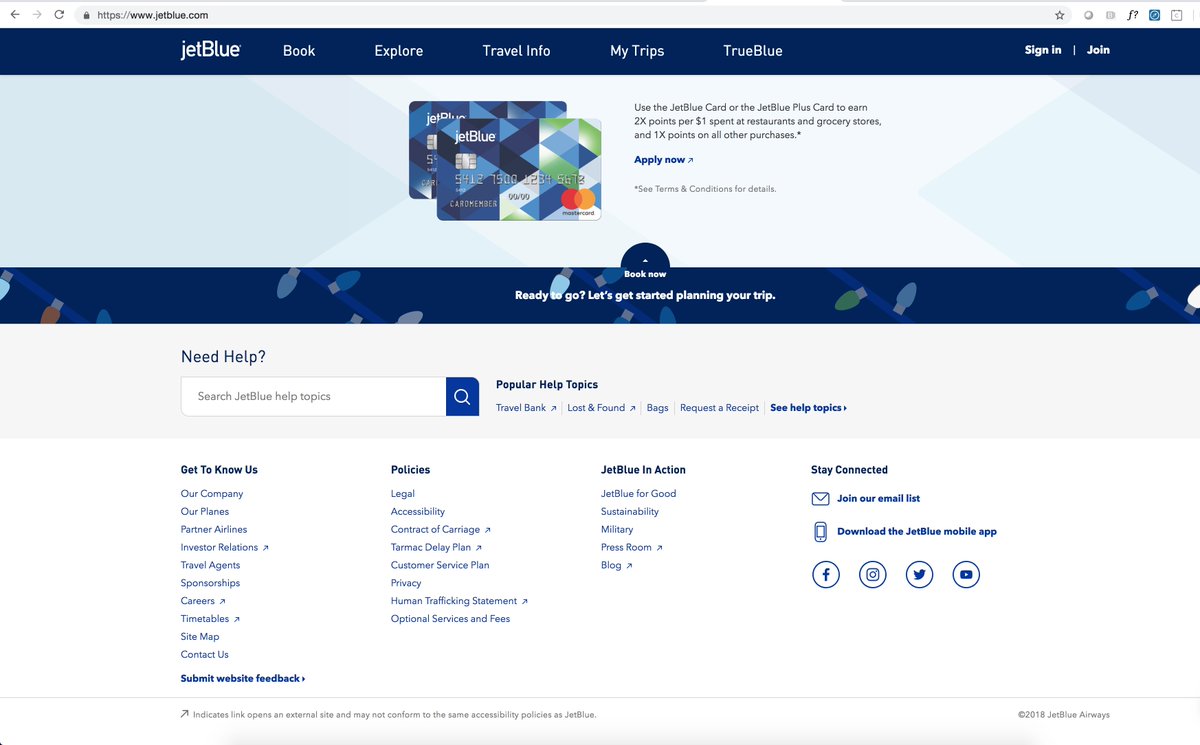Open JetBlue Instagram icon
This screenshot has height=745, width=1200.
point(873,575)
